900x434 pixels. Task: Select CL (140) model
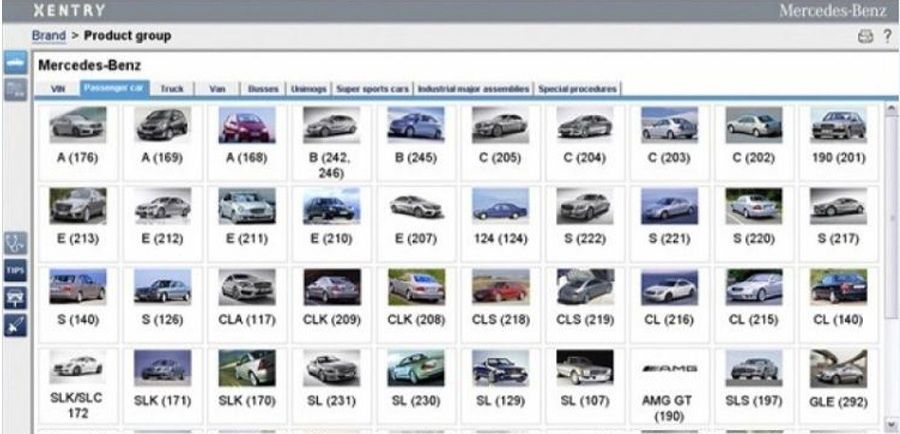coord(839,305)
